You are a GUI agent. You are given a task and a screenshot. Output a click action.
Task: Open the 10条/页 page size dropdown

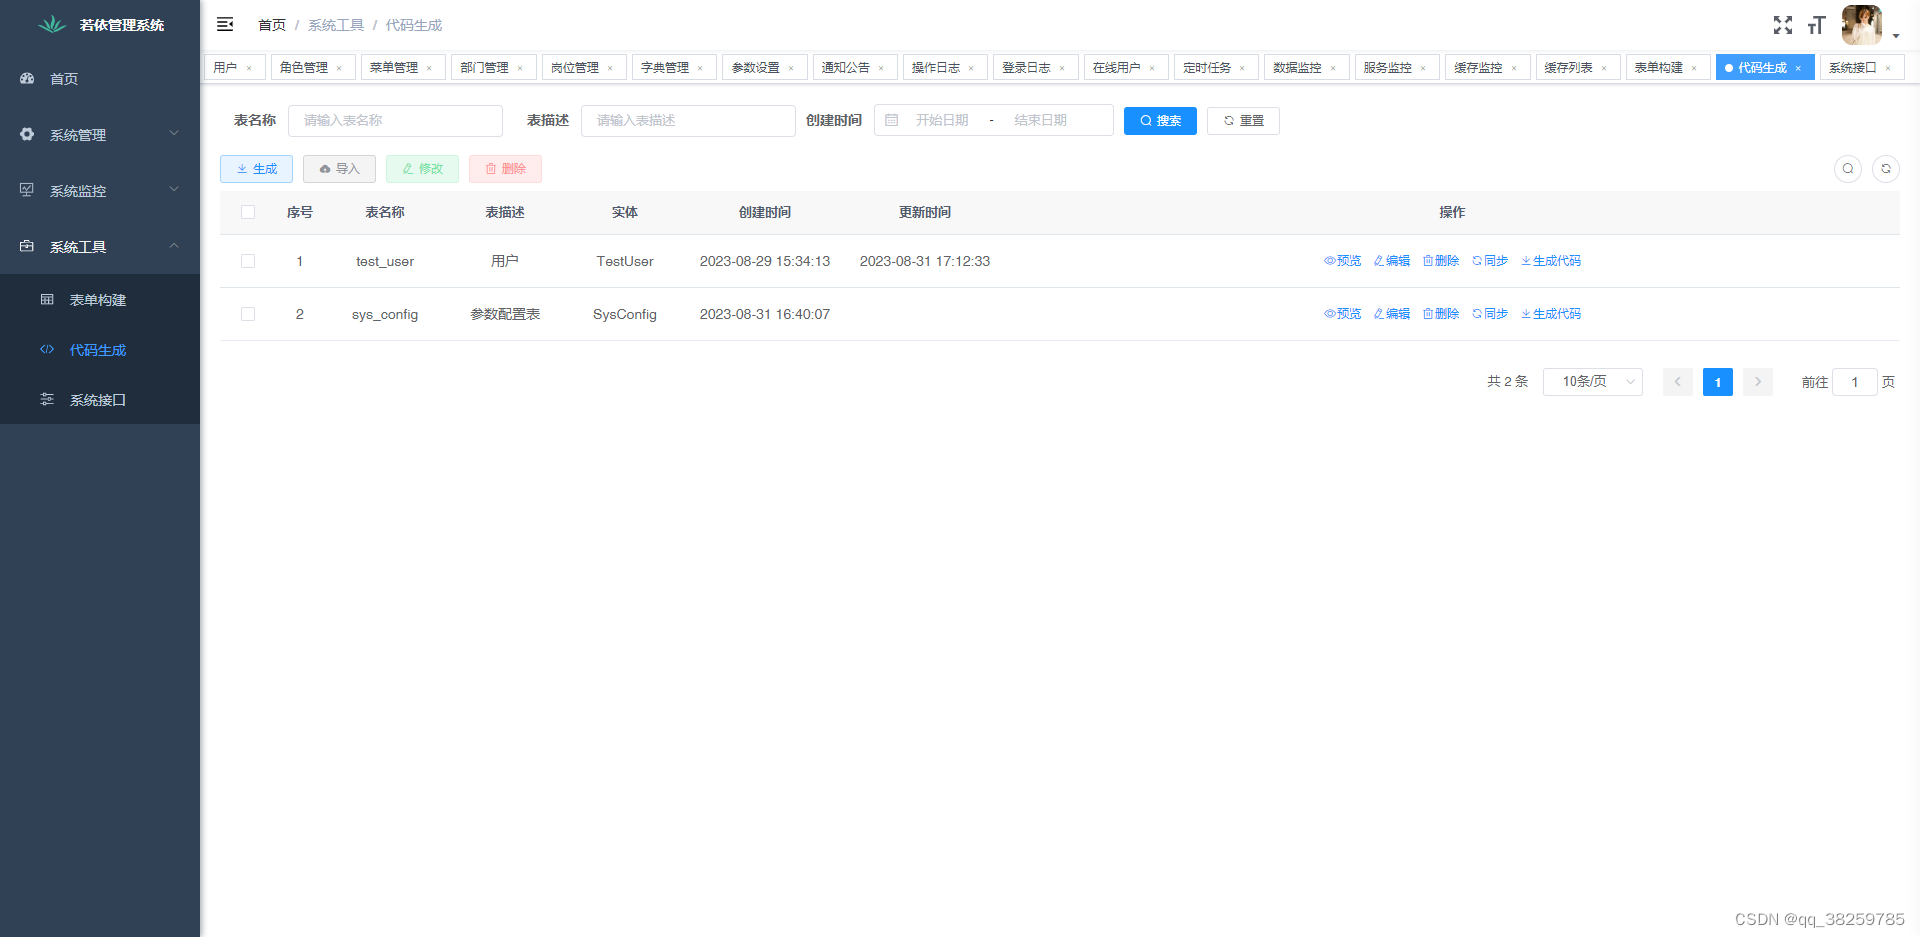tap(1592, 381)
